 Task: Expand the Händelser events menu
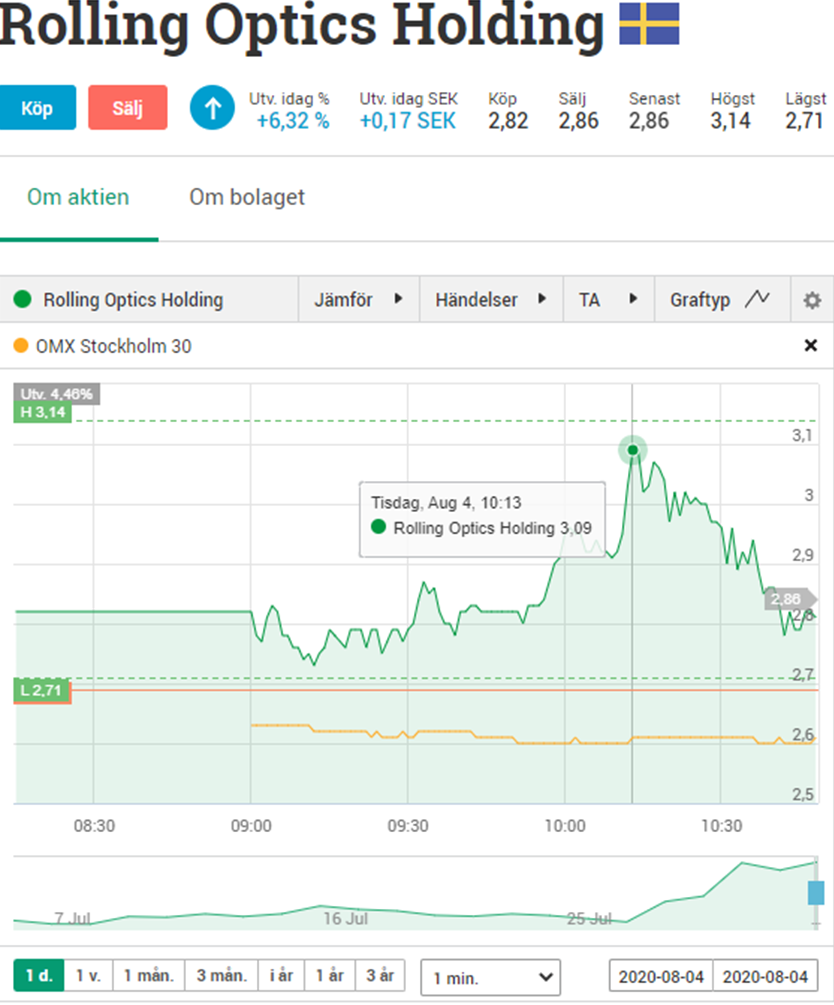491,299
